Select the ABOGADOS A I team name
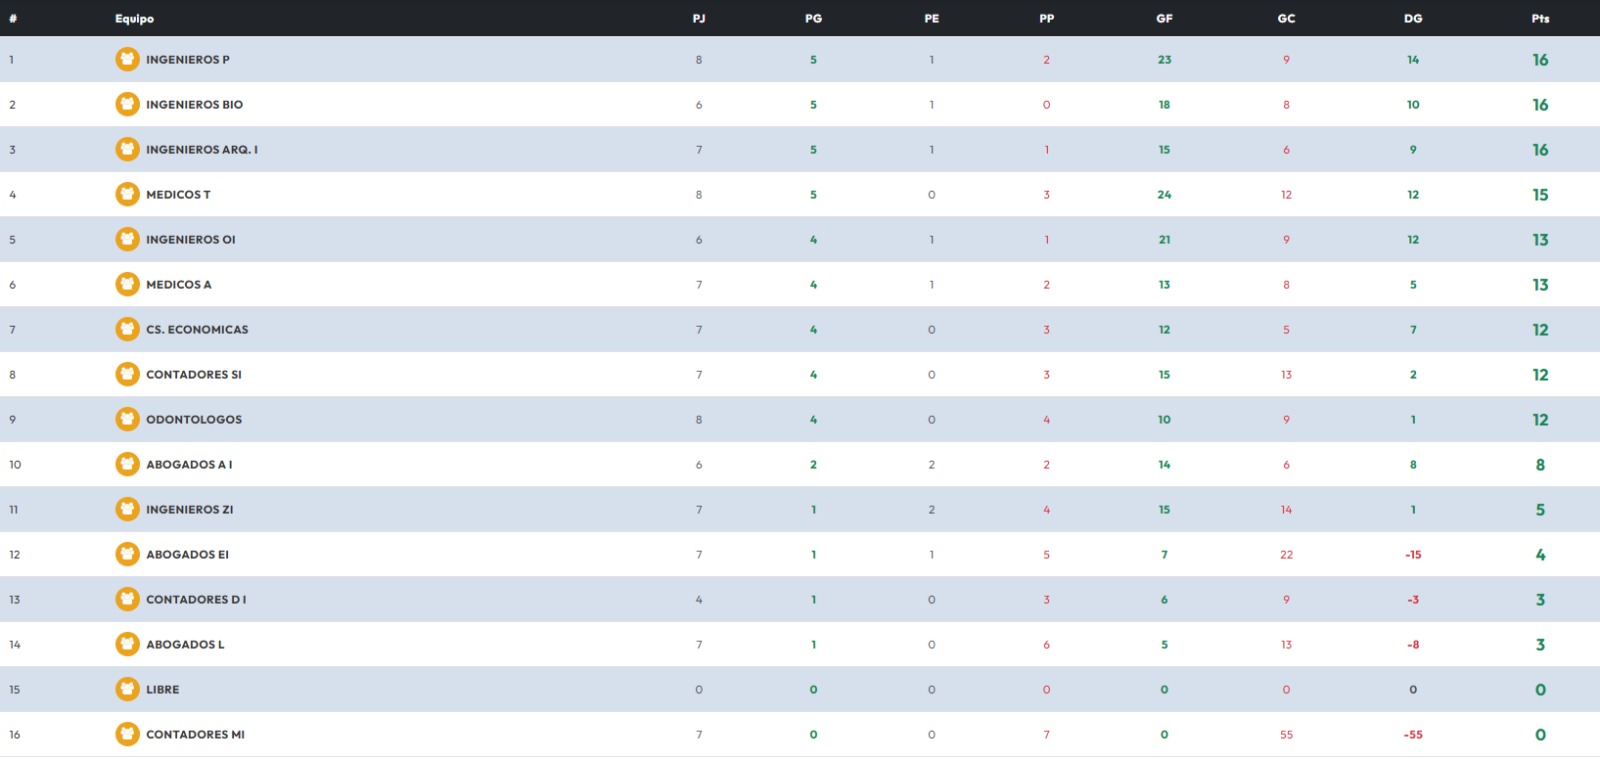 pos(189,464)
